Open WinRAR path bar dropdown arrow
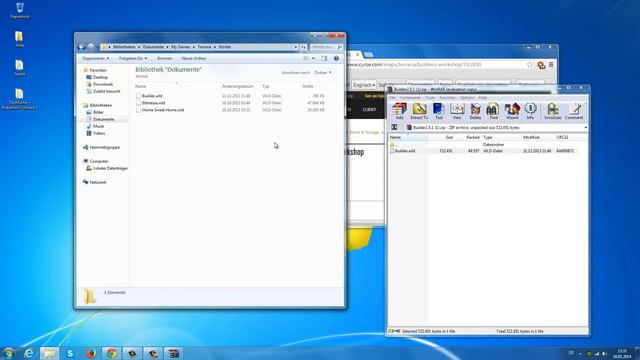 point(585,128)
